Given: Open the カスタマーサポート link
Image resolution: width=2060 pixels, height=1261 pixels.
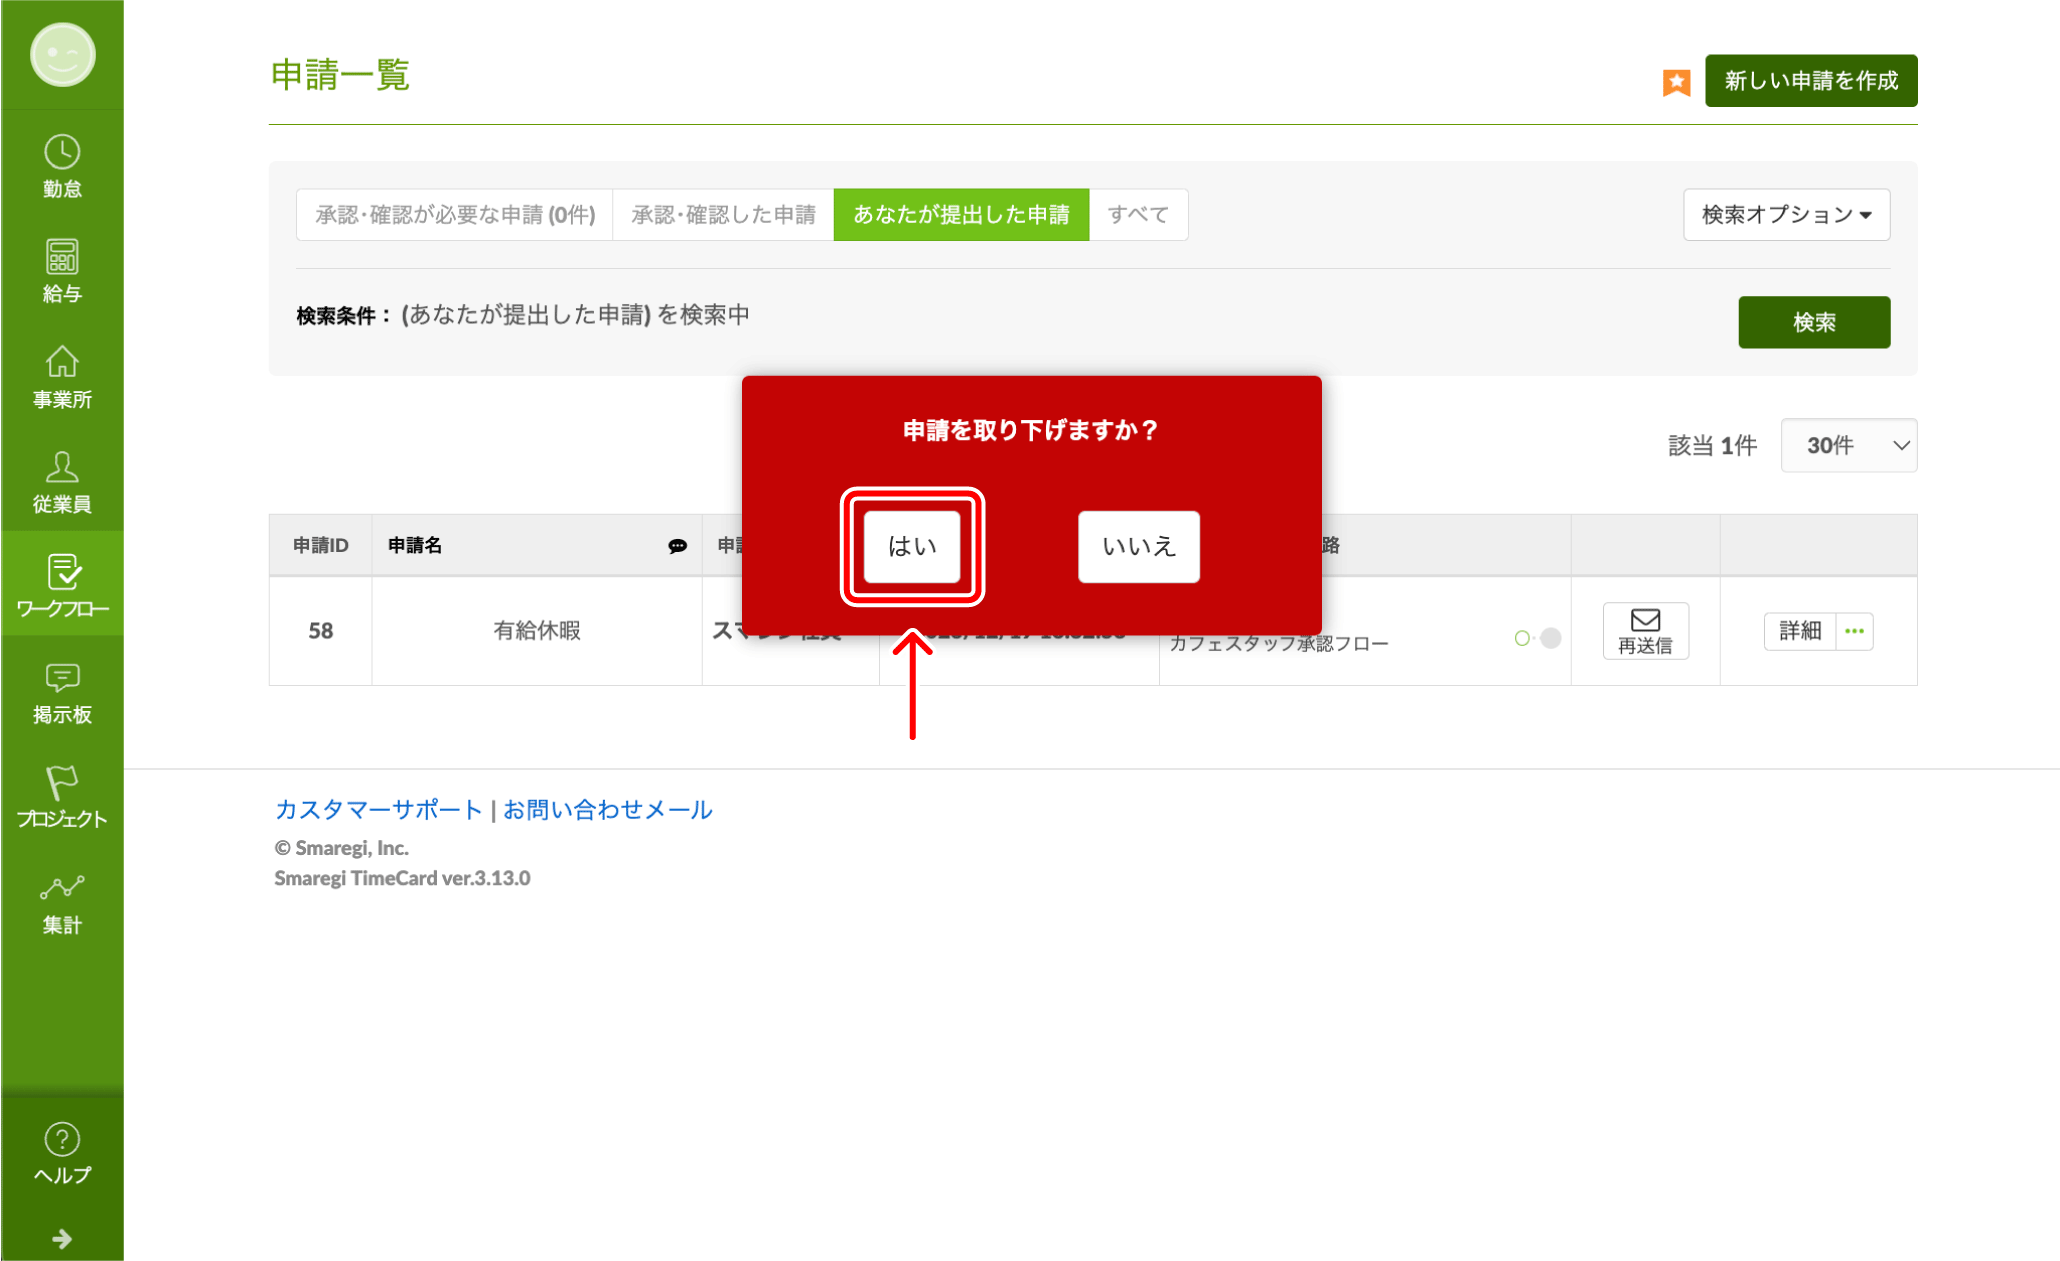Looking at the screenshot, I should (x=378, y=810).
